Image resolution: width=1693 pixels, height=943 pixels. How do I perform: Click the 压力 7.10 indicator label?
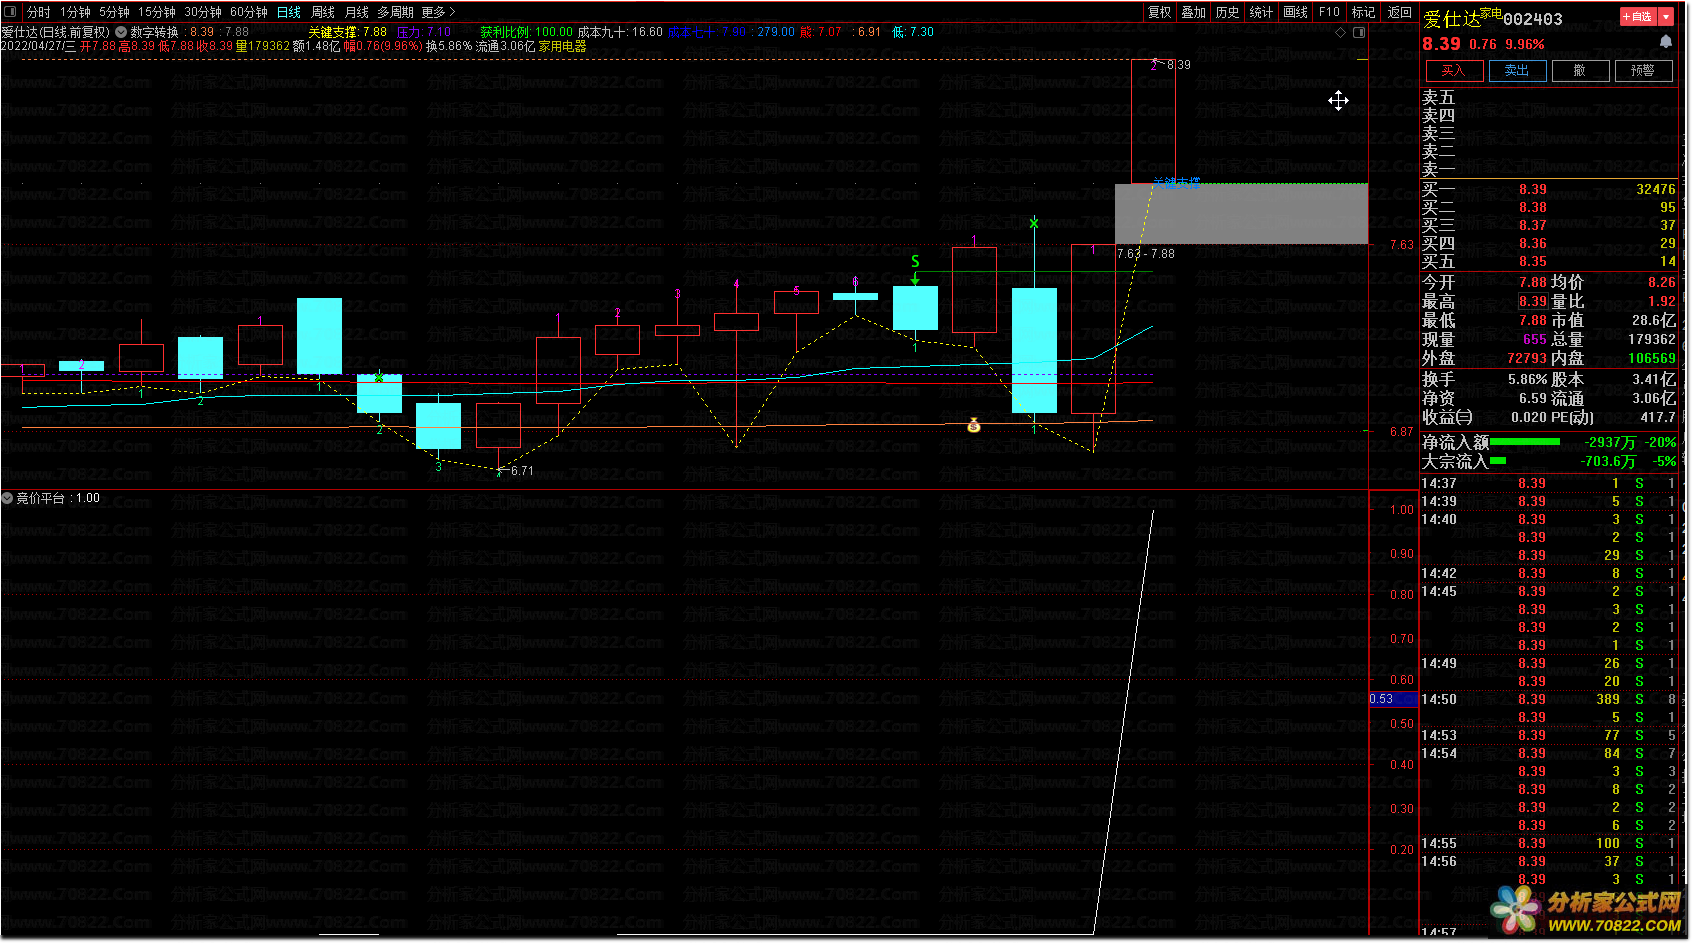click(x=423, y=32)
